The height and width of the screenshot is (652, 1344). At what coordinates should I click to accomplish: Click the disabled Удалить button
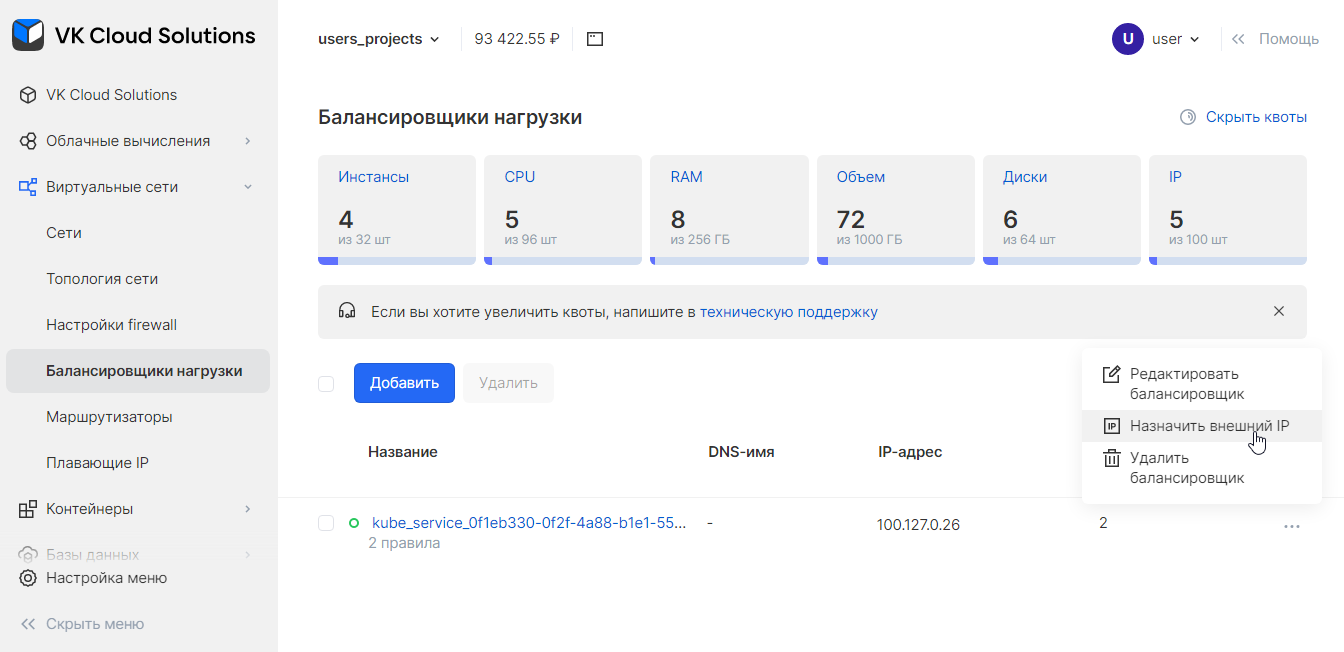pos(508,383)
